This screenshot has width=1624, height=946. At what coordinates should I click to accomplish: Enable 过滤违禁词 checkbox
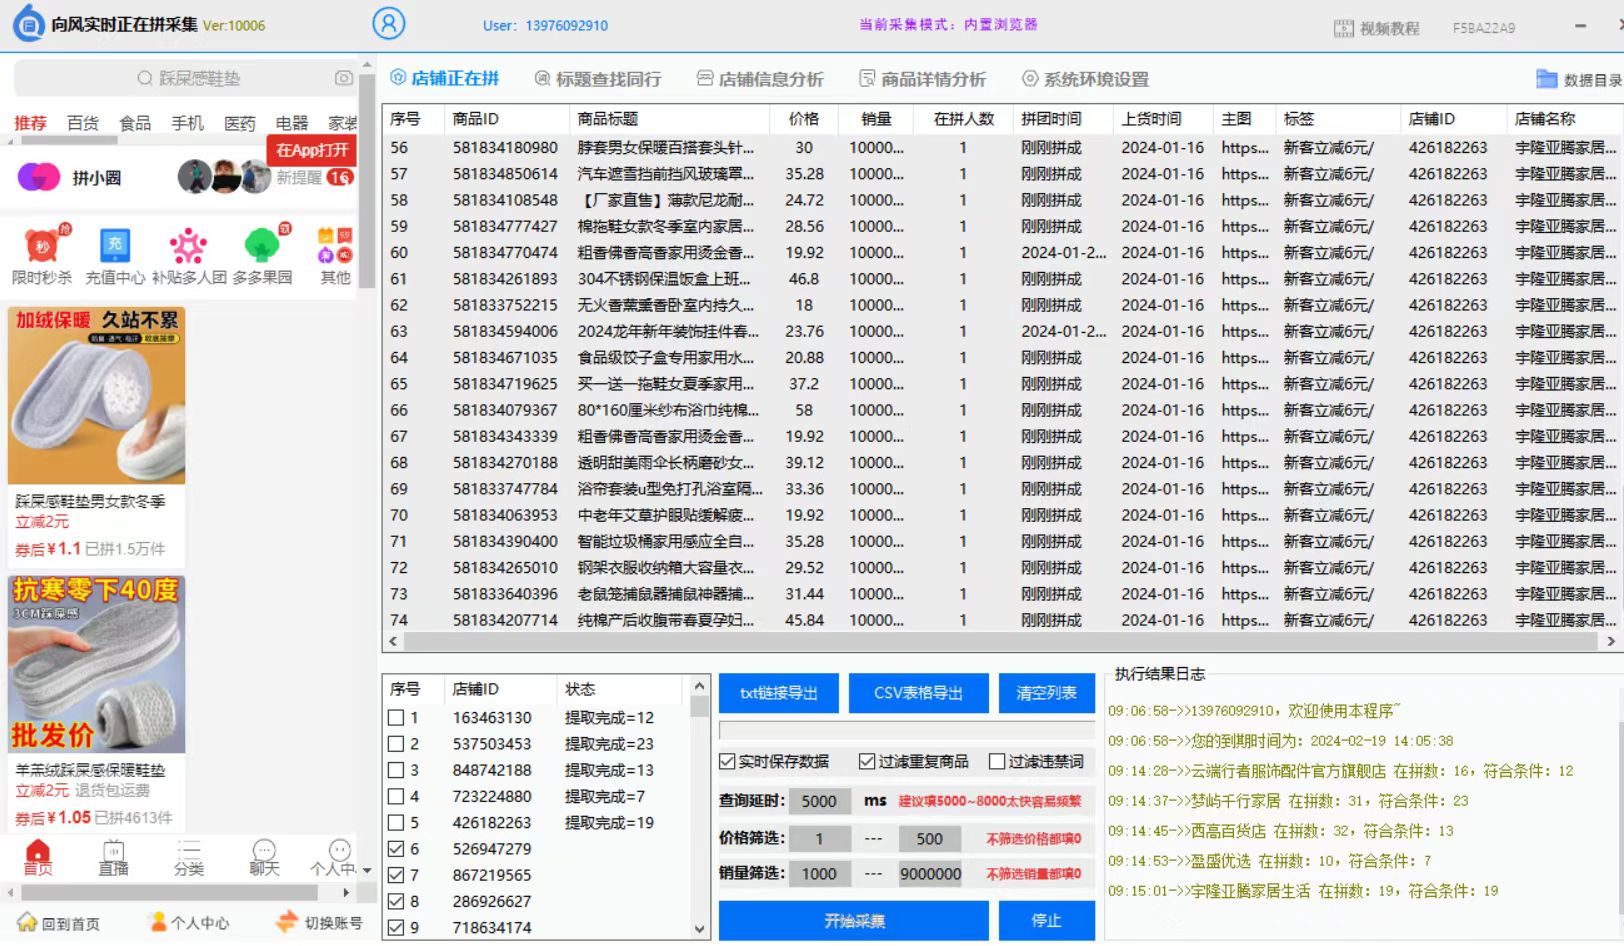pyautogui.click(x=997, y=762)
